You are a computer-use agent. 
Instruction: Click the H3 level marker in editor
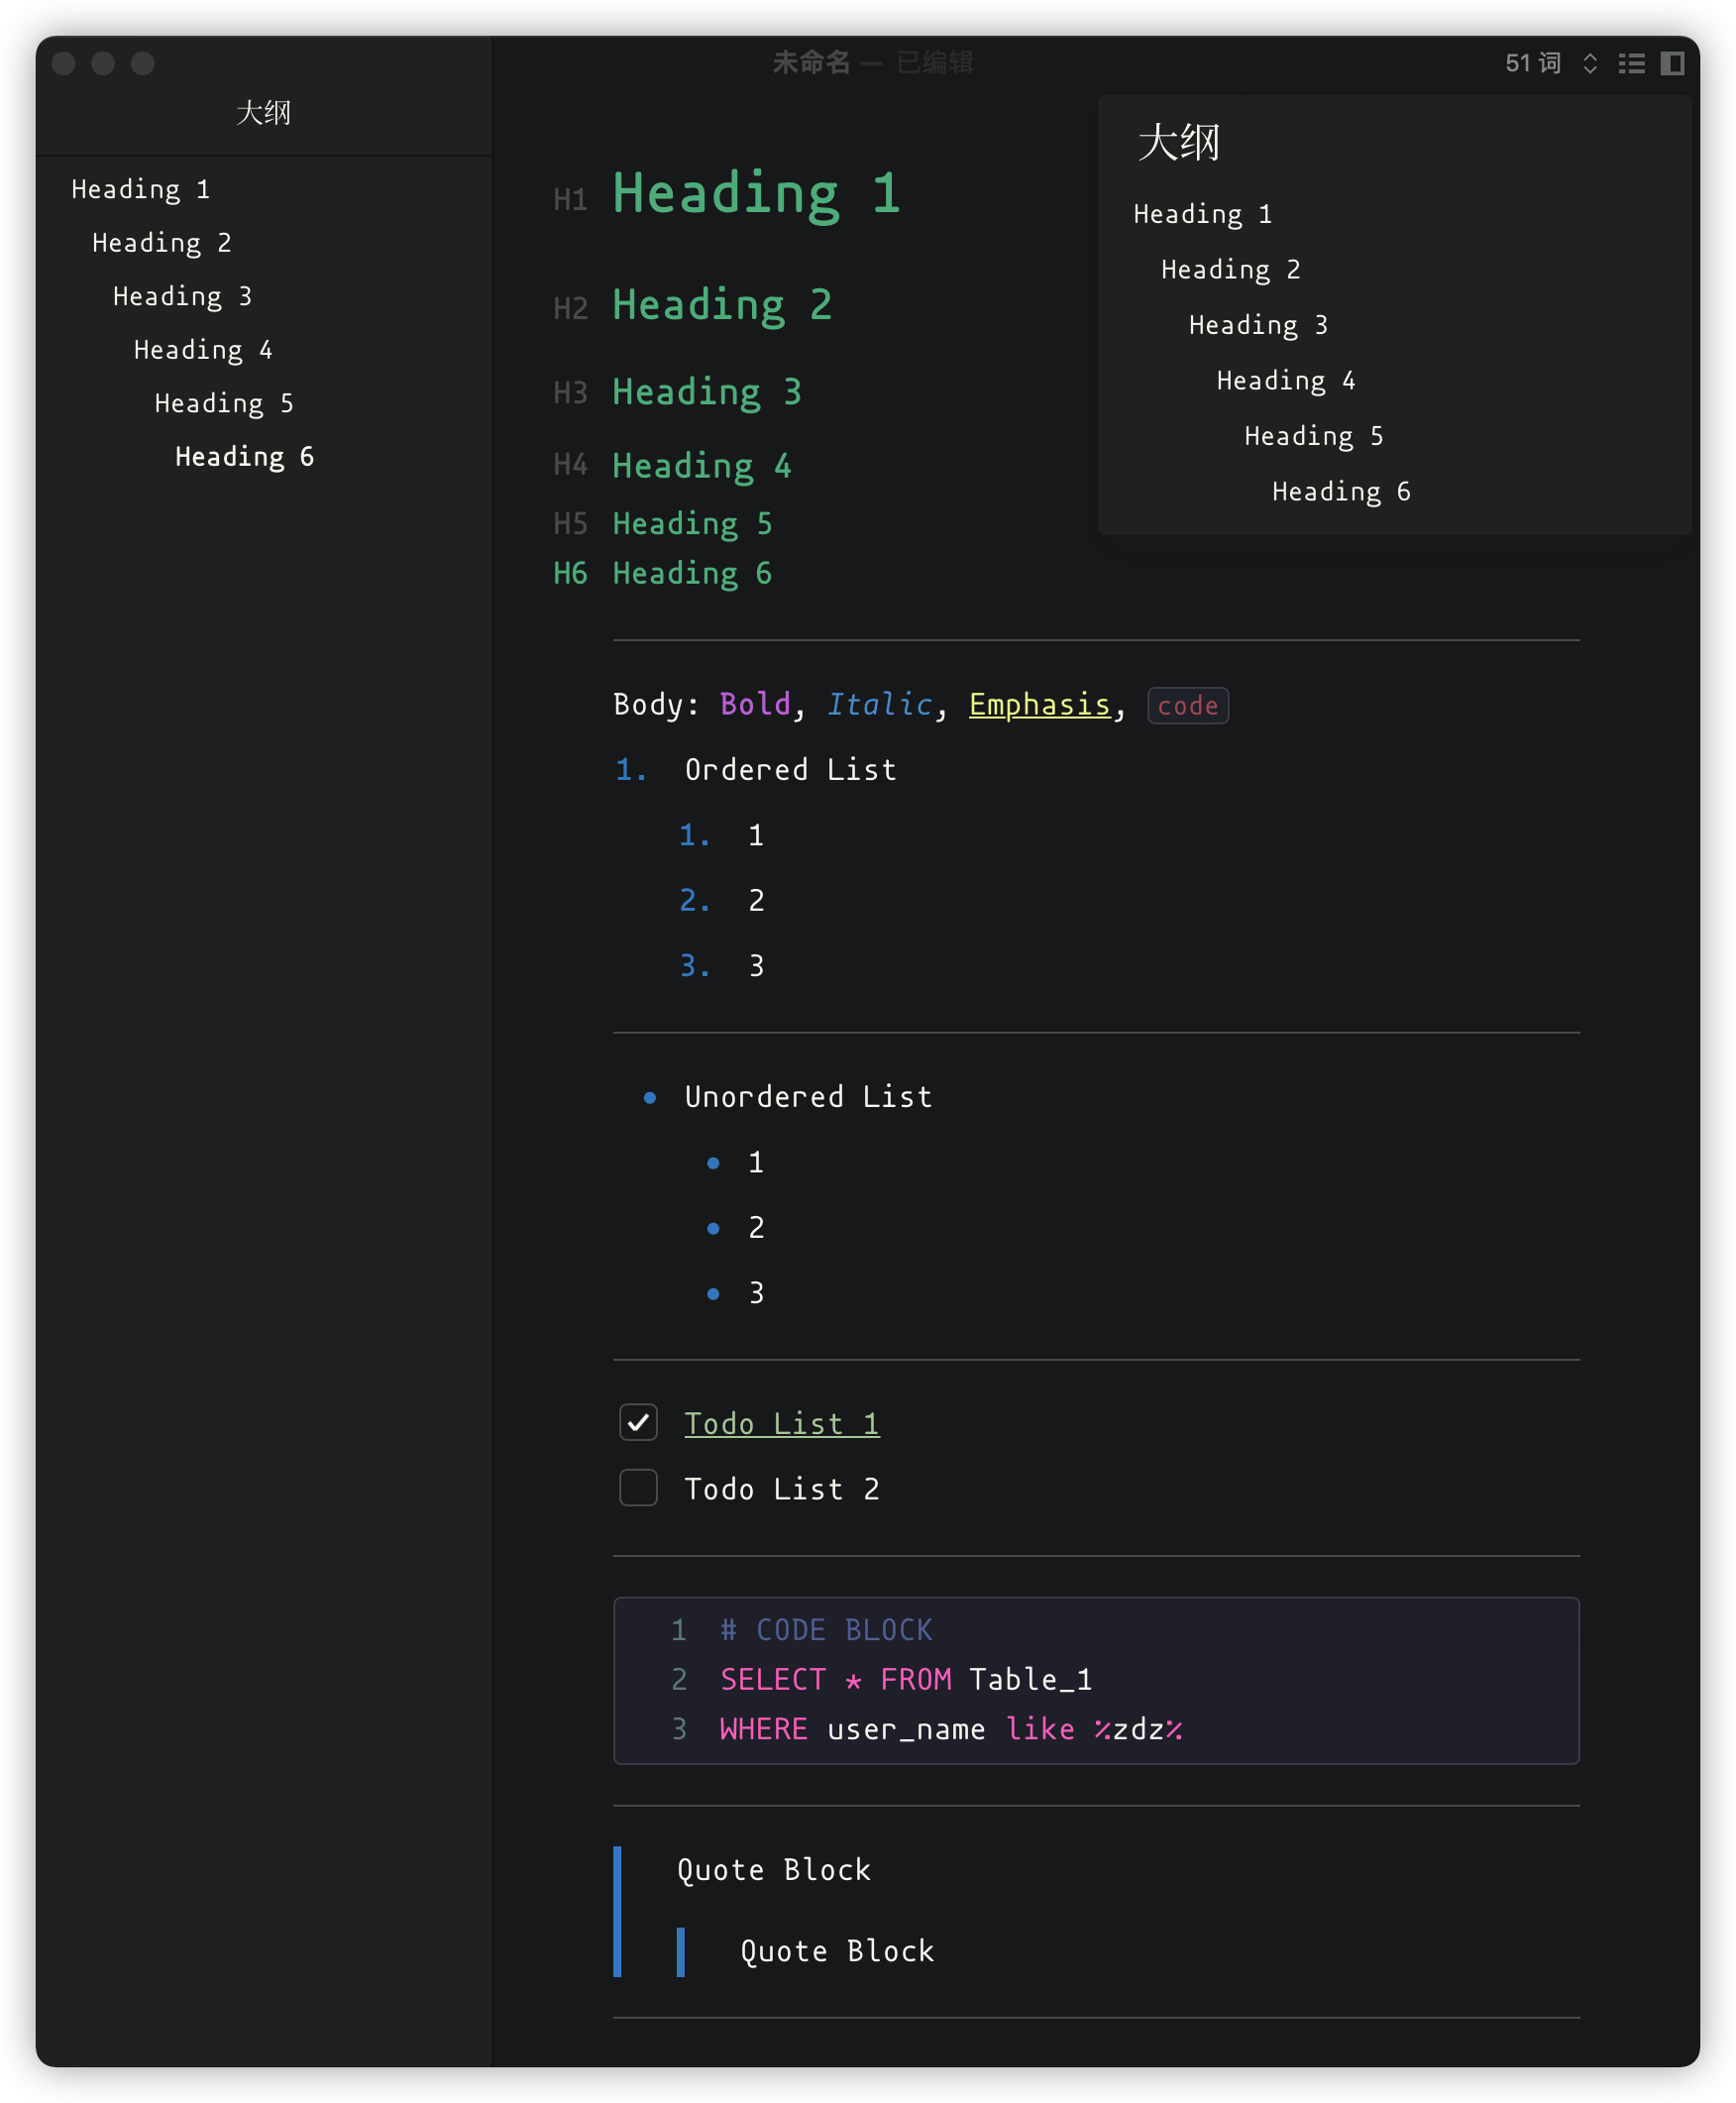click(x=570, y=393)
